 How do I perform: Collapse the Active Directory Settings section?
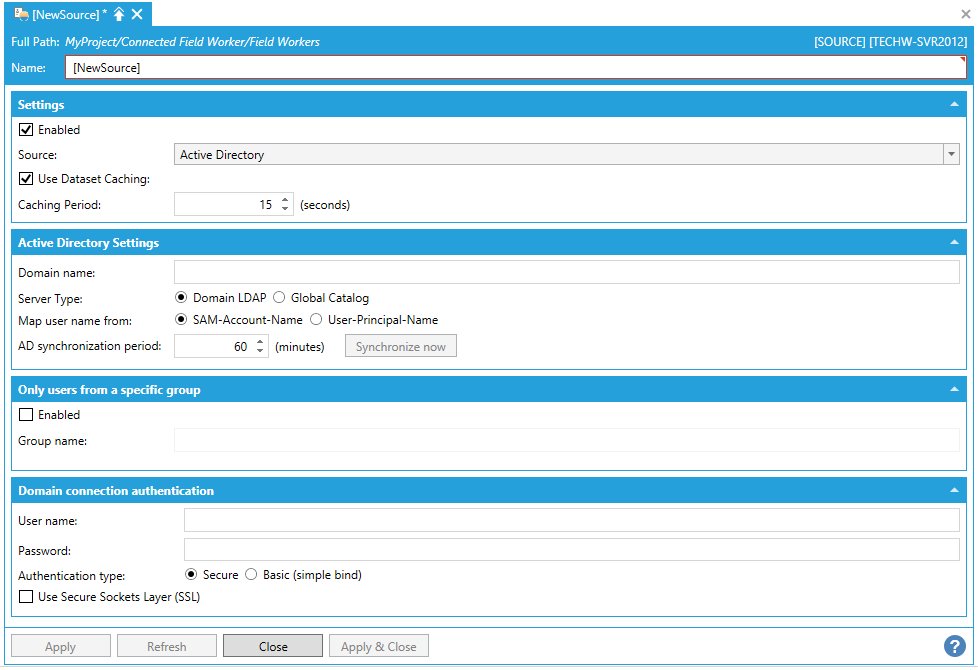[x=954, y=242]
